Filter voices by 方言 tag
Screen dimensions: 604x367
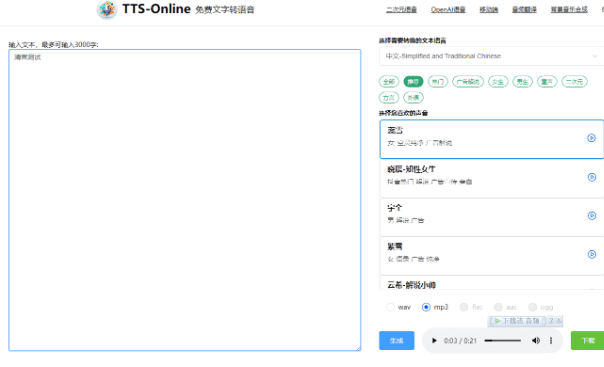pos(389,98)
